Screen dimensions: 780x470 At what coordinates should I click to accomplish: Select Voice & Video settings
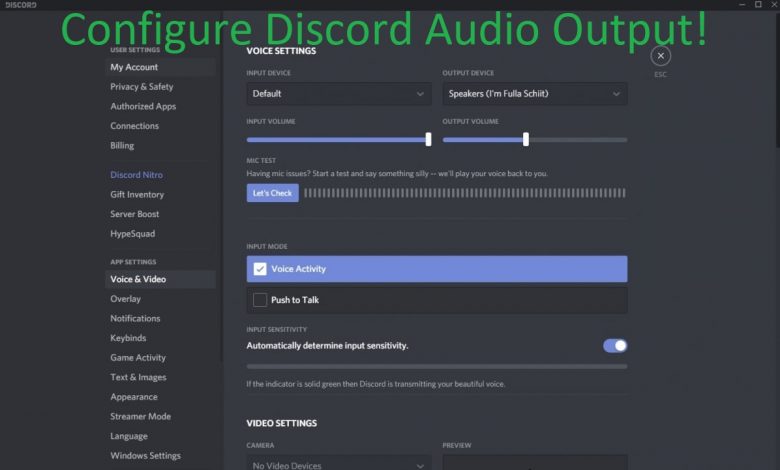pyautogui.click(x=160, y=280)
